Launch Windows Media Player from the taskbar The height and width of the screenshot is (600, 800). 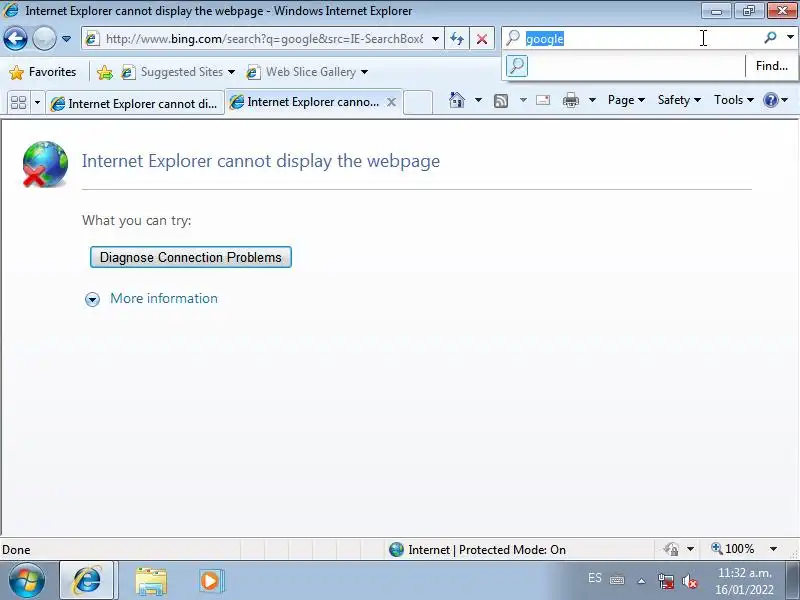(211, 581)
